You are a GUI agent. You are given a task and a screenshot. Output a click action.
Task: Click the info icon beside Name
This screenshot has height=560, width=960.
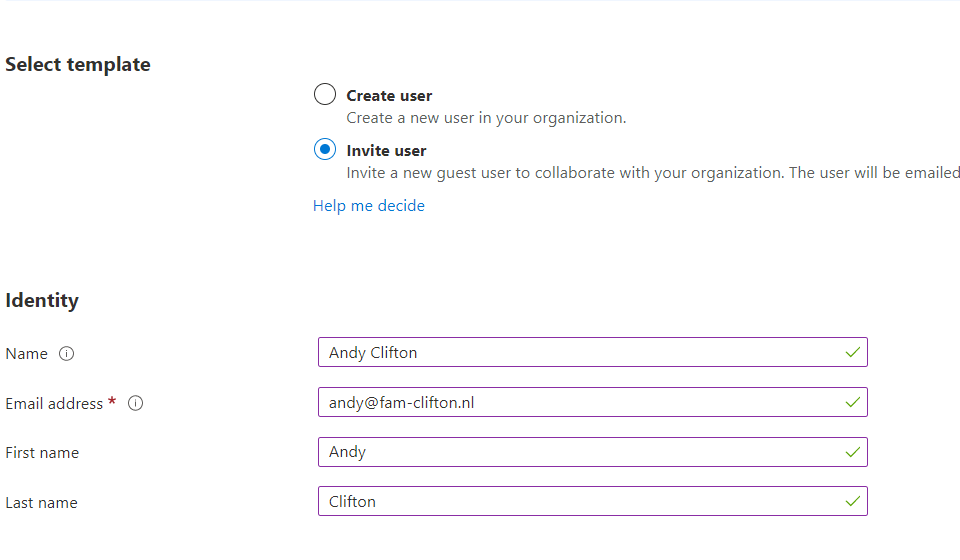[67, 354]
